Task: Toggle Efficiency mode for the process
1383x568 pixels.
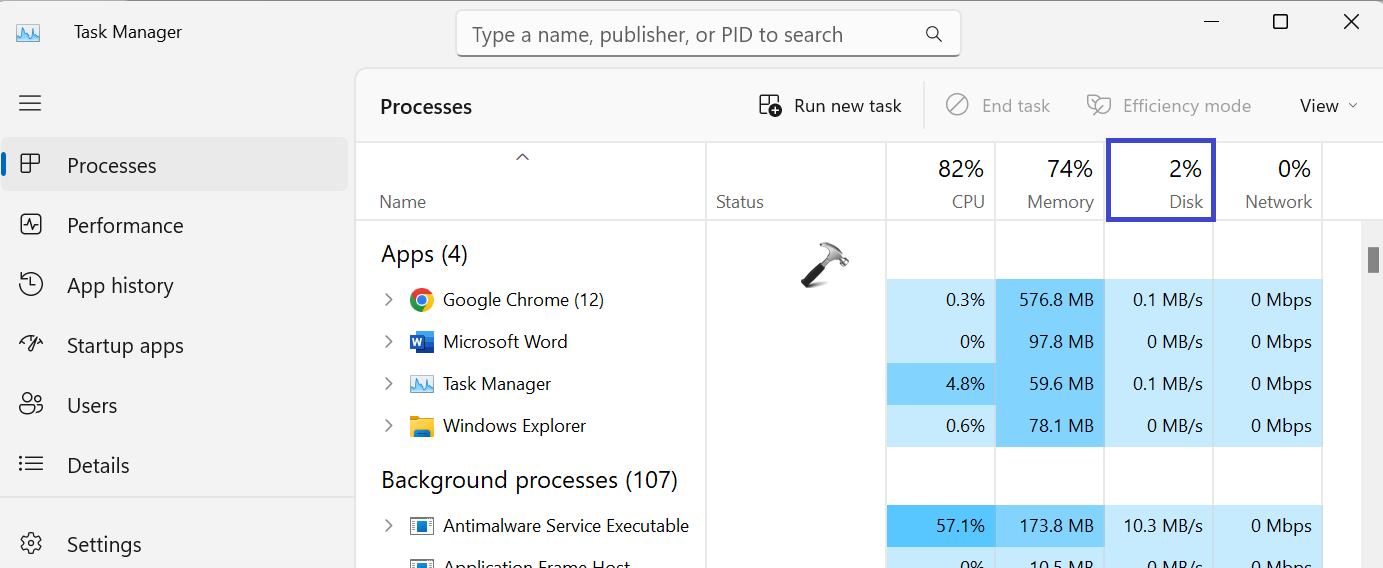Action: 1168,106
